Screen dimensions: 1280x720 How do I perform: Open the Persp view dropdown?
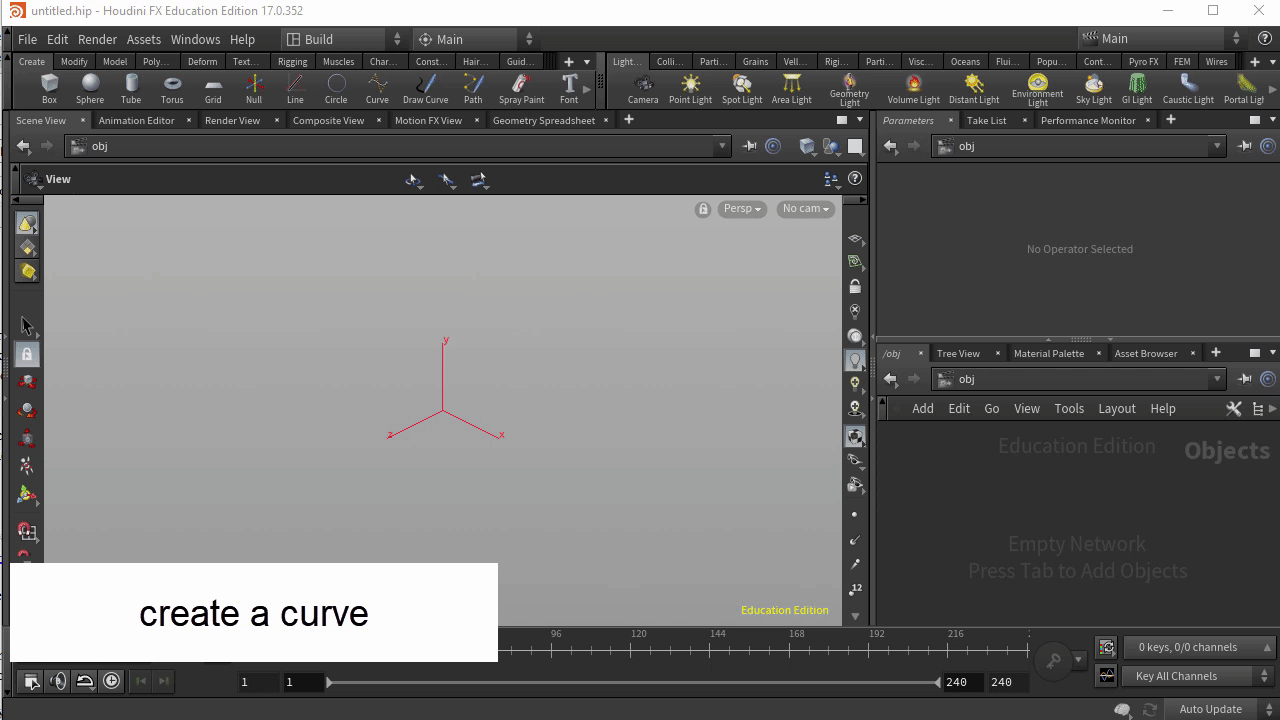742,209
